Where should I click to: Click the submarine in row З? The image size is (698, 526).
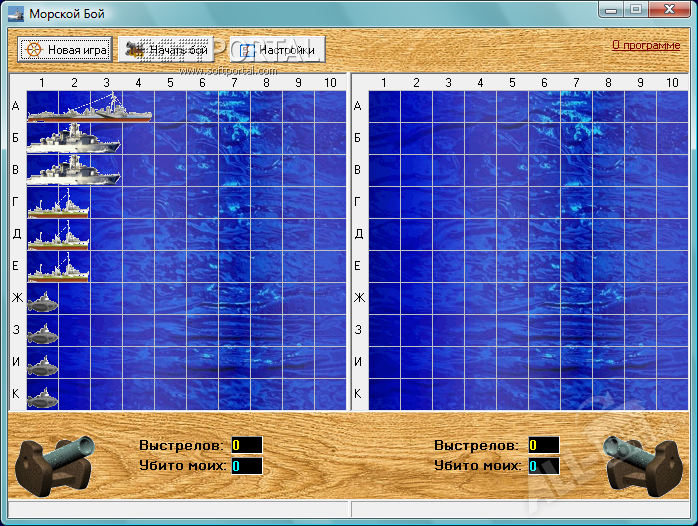click(42, 332)
